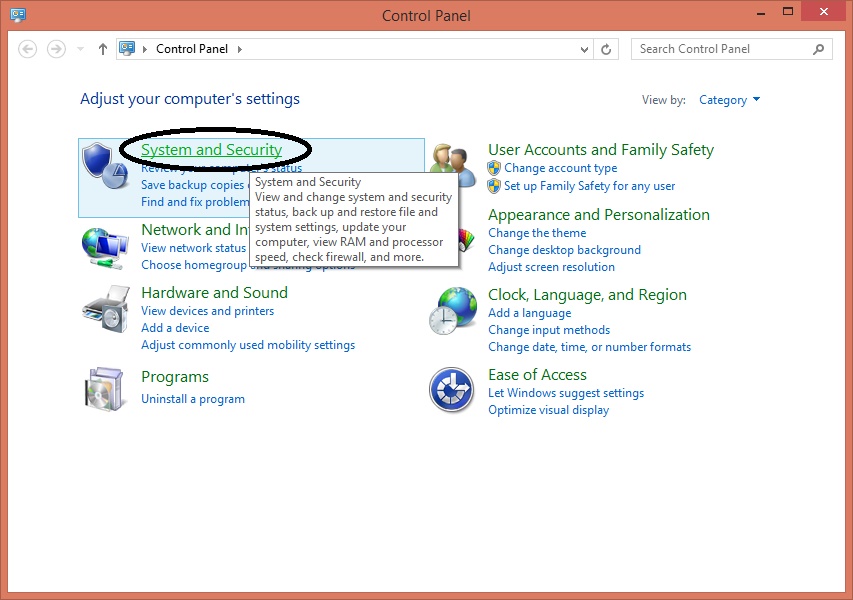853x600 pixels.
Task: Click Find and fix problems link
Action: pyautogui.click(x=195, y=202)
